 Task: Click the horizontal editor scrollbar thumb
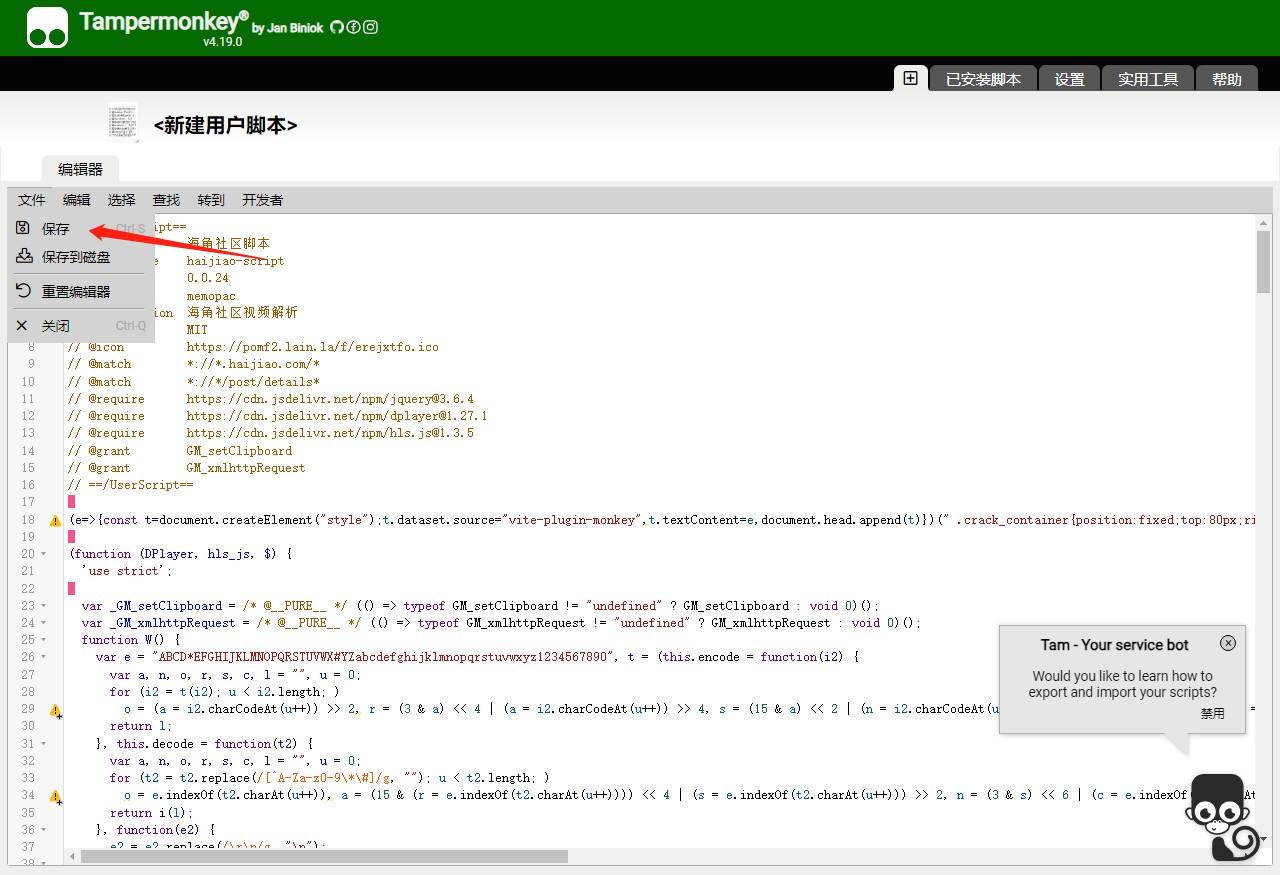click(x=324, y=856)
